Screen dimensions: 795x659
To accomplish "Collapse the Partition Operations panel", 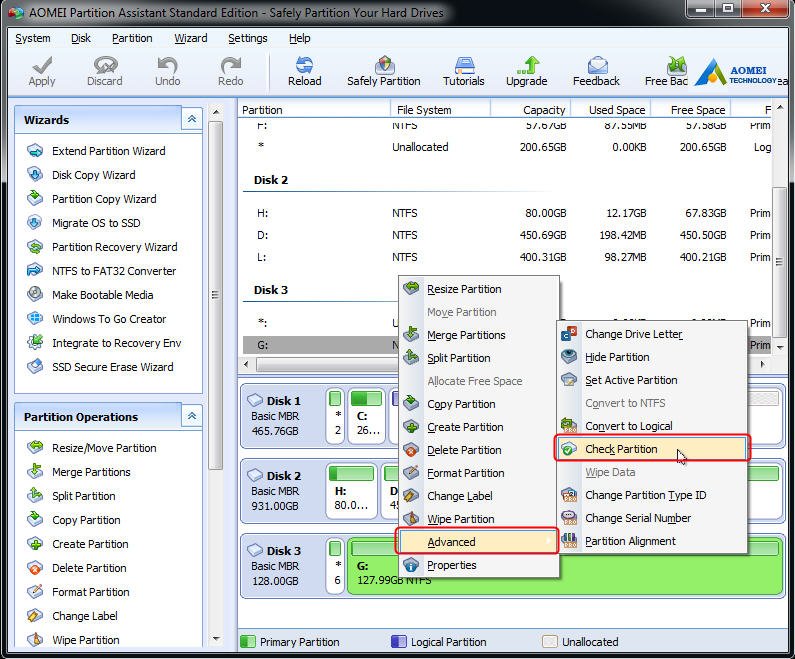I will (192, 416).
